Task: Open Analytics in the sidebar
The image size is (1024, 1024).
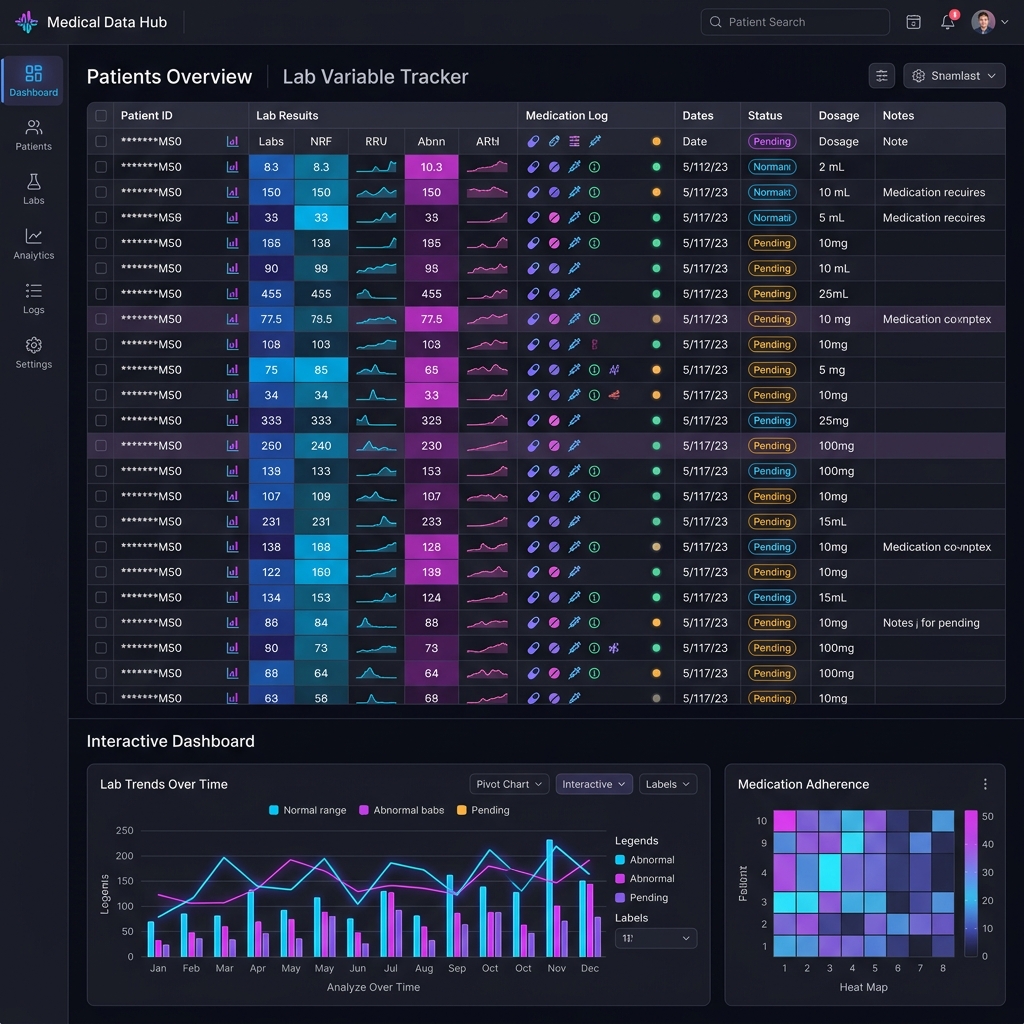Action: (x=34, y=244)
